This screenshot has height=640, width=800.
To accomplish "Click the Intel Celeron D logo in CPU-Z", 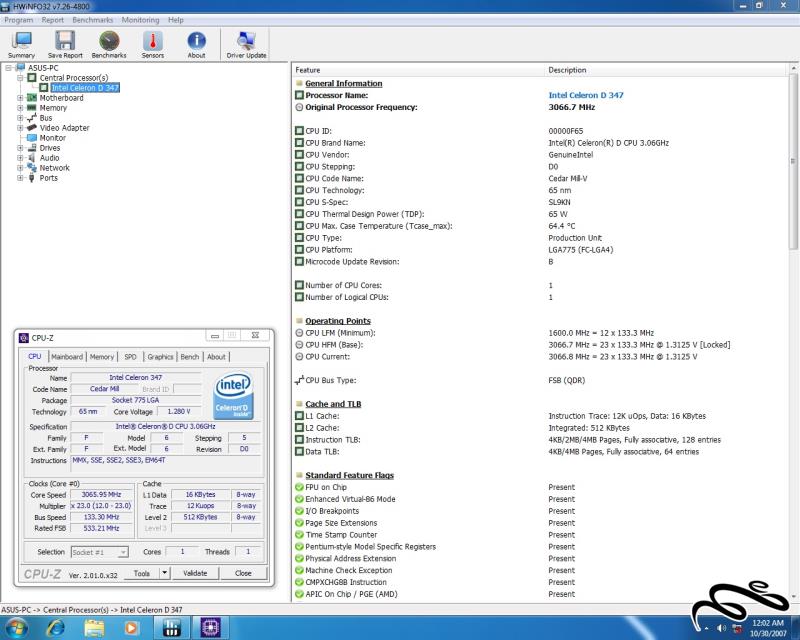I will pos(234,396).
